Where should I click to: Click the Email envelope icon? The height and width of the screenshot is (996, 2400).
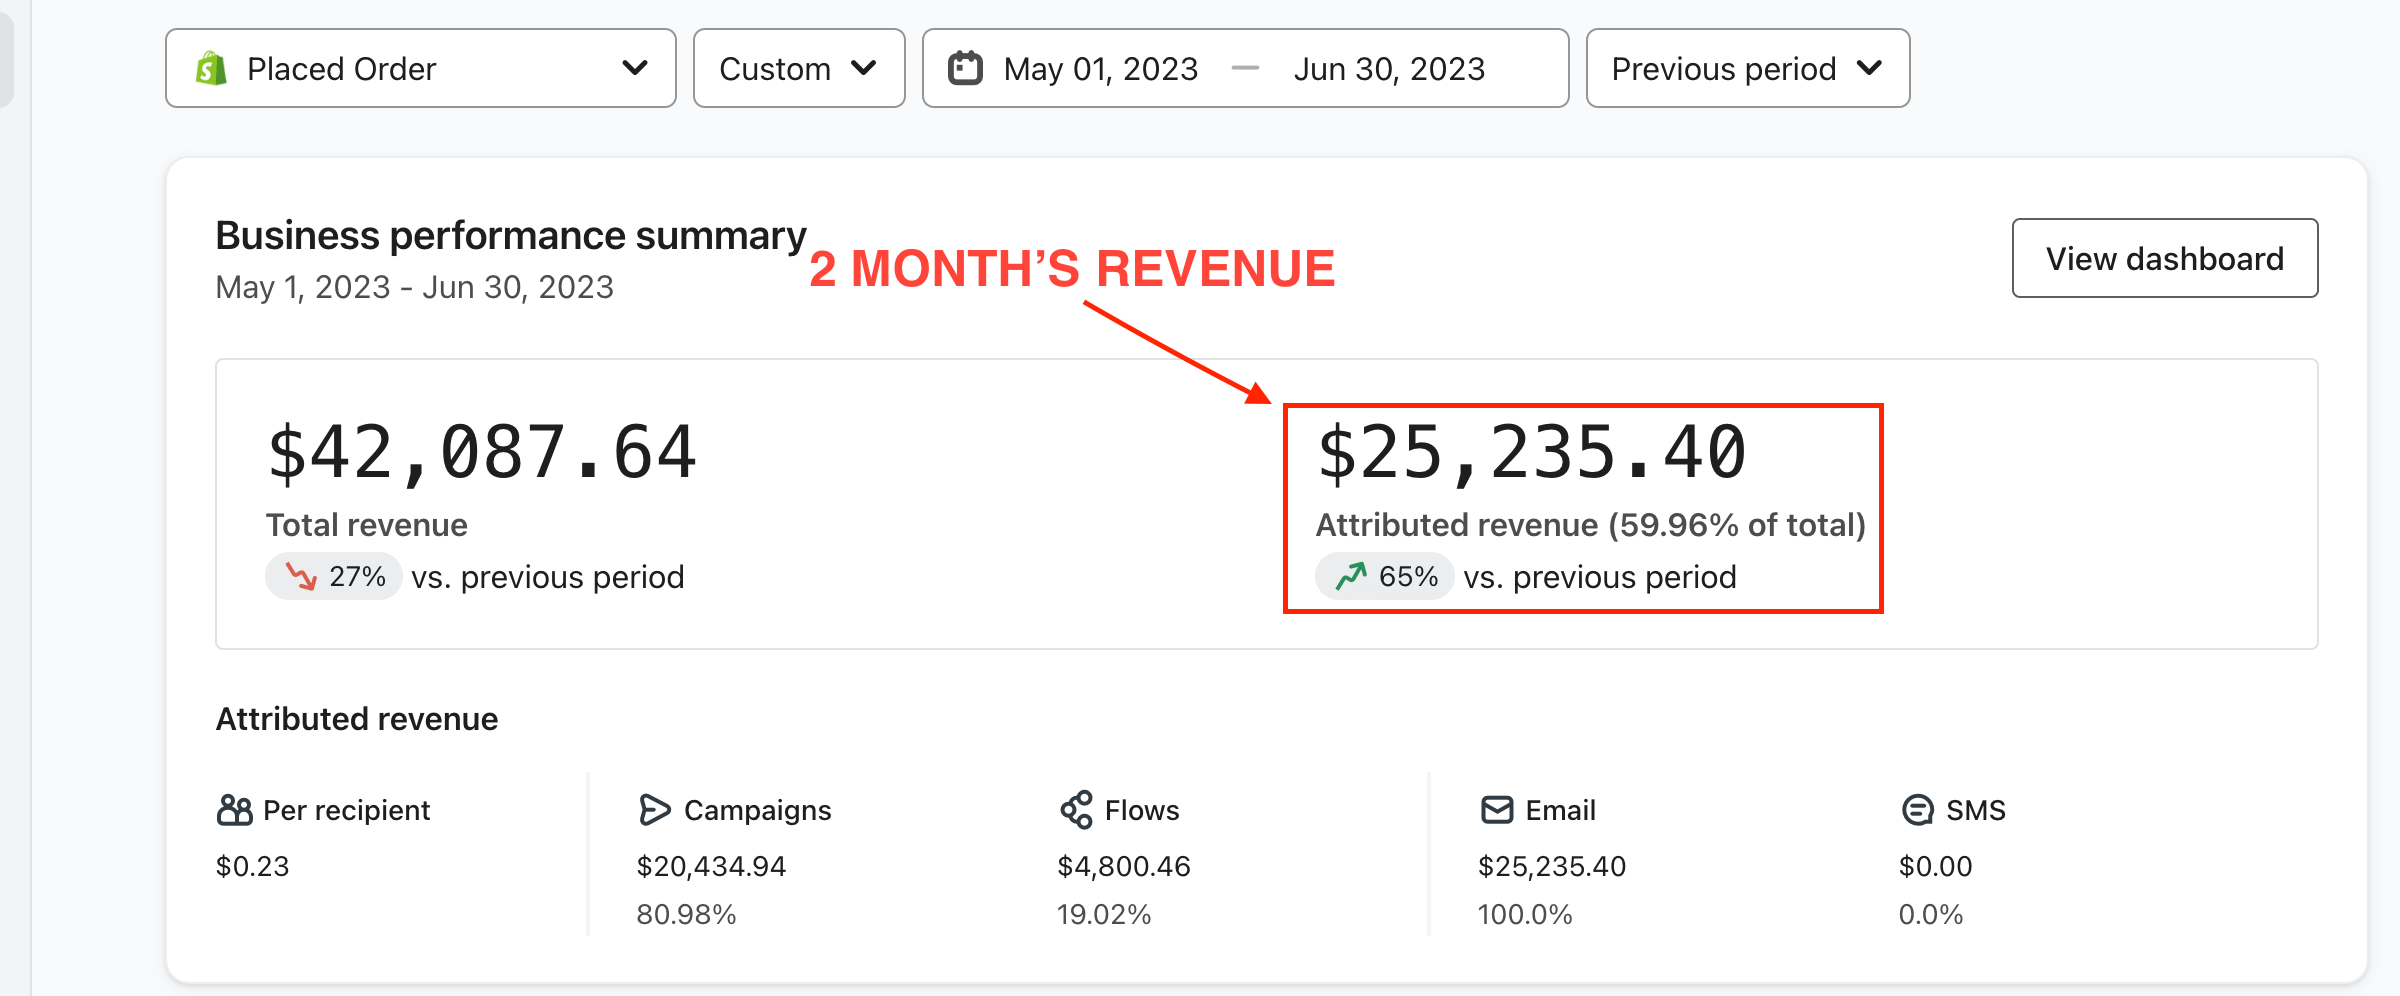coord(1496,810)
